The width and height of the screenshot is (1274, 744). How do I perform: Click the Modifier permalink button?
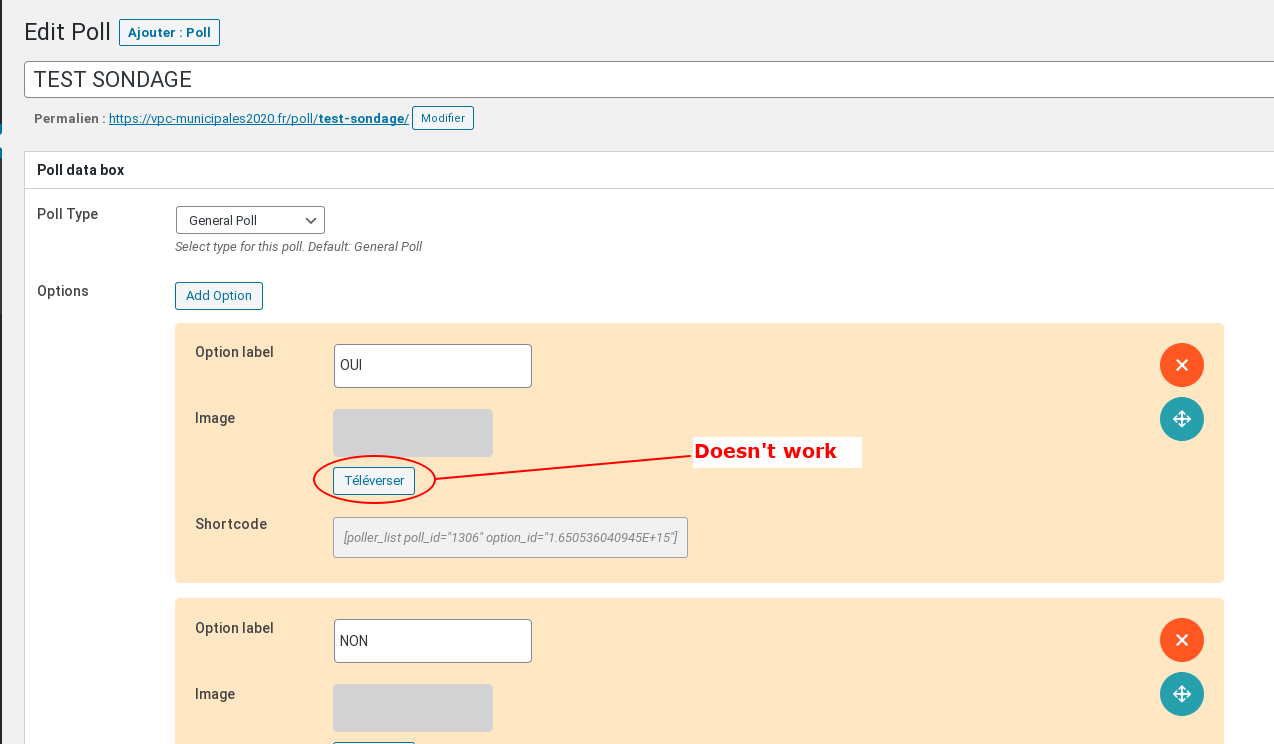click(443, 118)
